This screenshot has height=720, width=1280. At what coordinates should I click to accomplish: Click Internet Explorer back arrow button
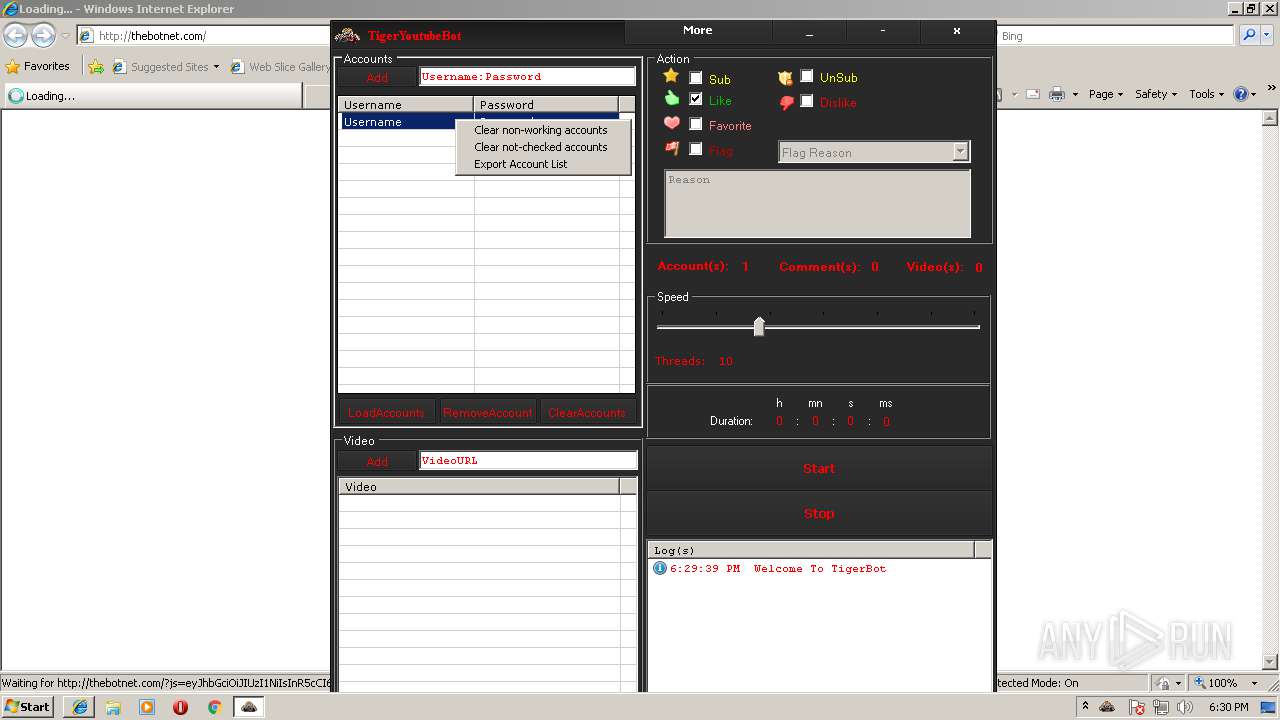pos(16,36)
